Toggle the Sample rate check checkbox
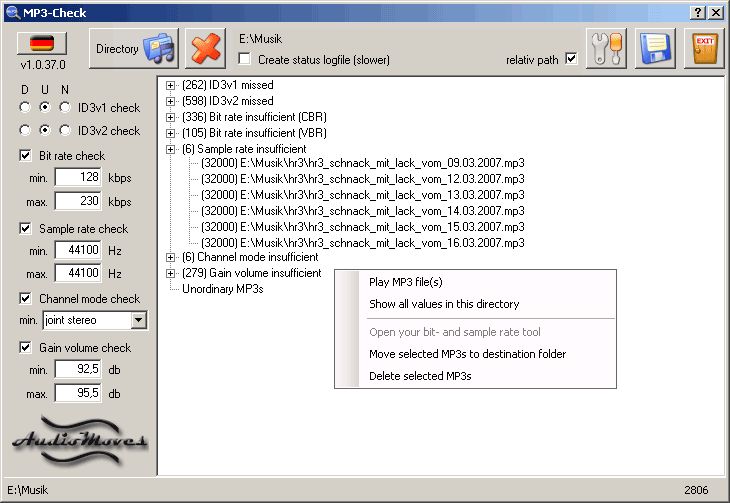730x503 pixels. point(25,228)
